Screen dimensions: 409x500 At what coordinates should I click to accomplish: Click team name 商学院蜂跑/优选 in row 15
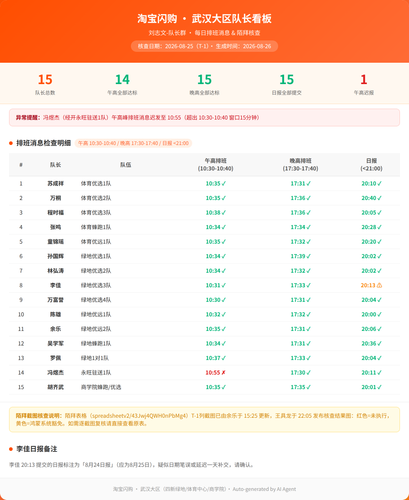pos(101,387)
